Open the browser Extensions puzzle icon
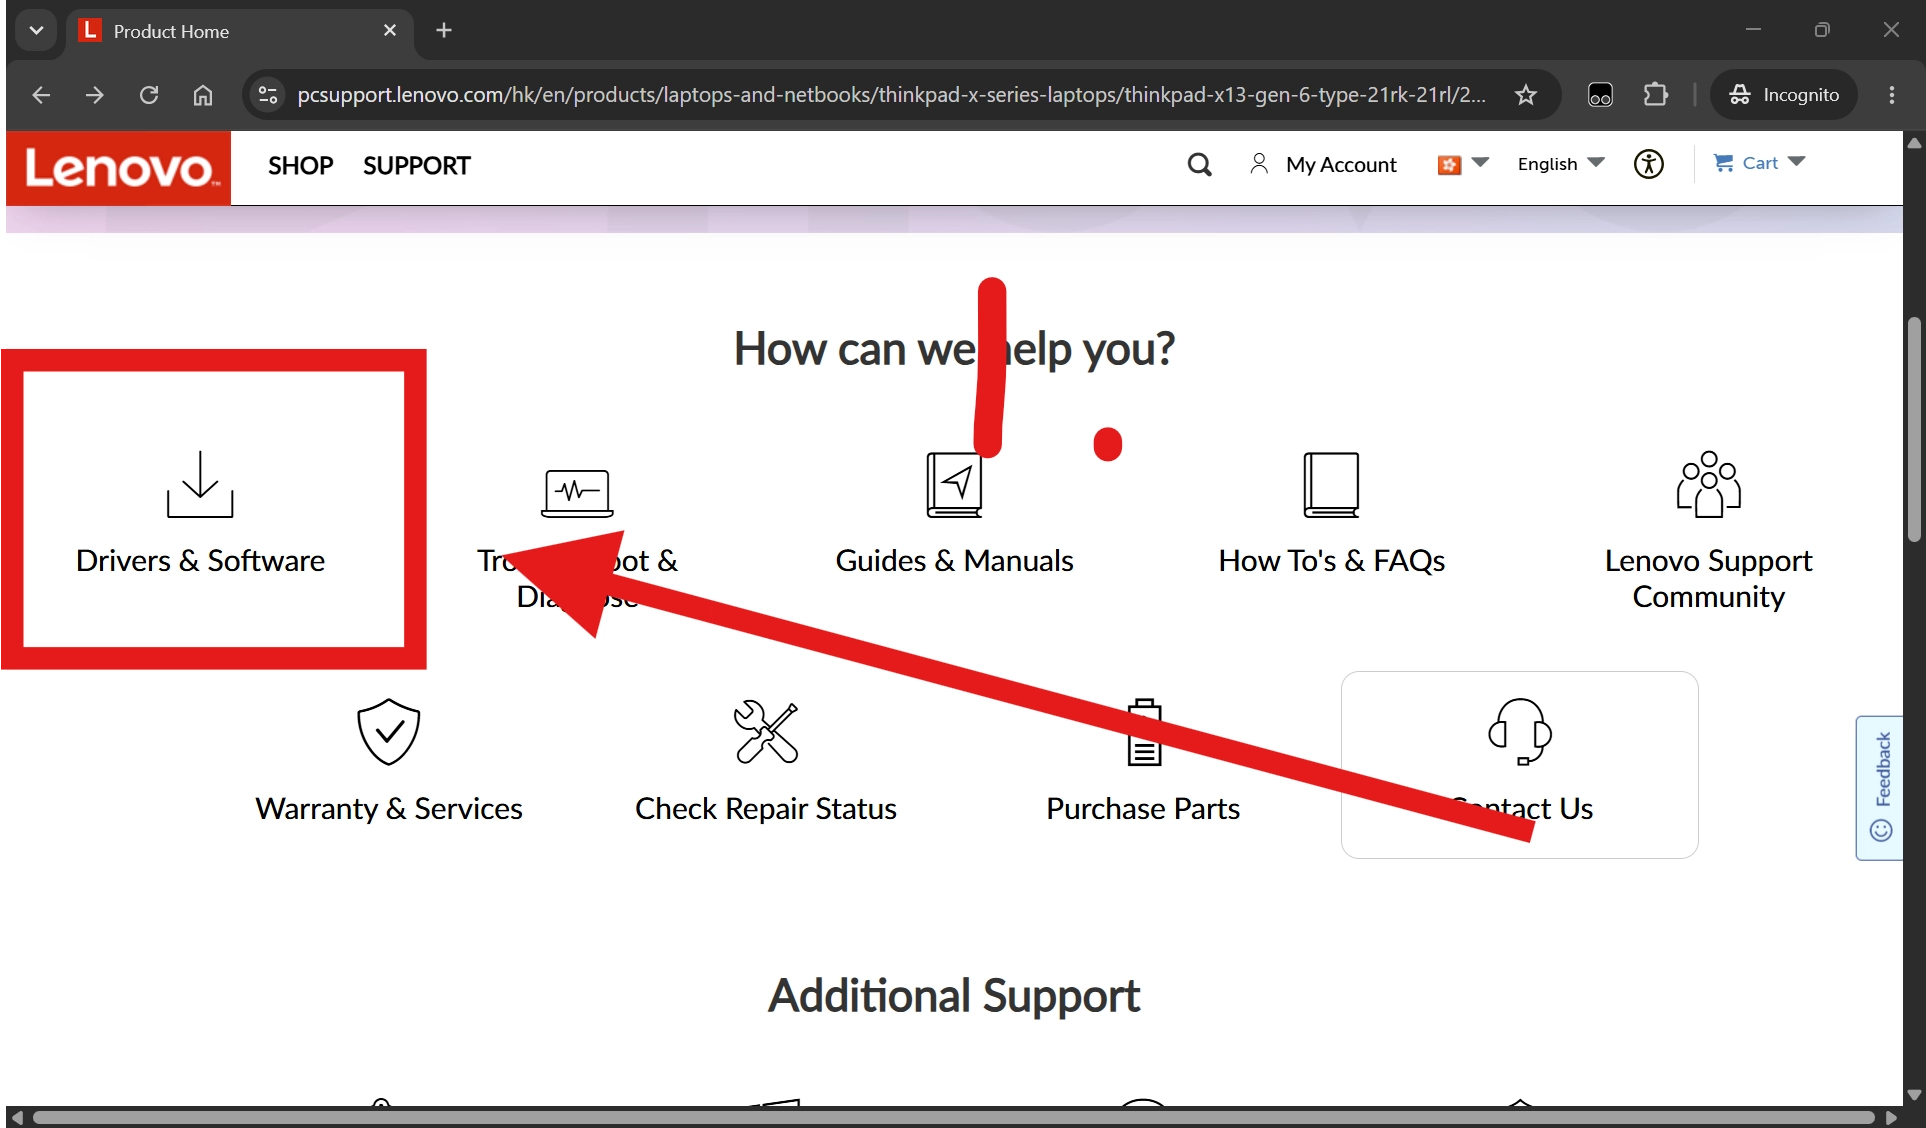The width and height of the screenshot is (1926, 1128). 1656,95
